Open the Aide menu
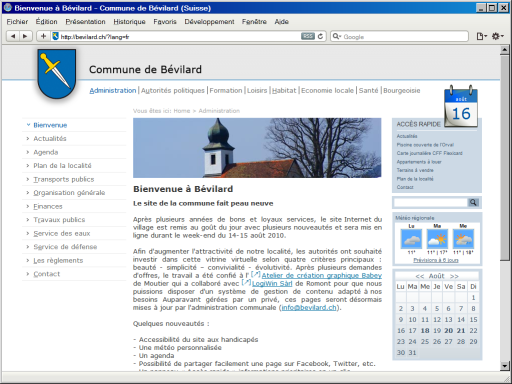512x384 pixels. (x=282, y=22)
